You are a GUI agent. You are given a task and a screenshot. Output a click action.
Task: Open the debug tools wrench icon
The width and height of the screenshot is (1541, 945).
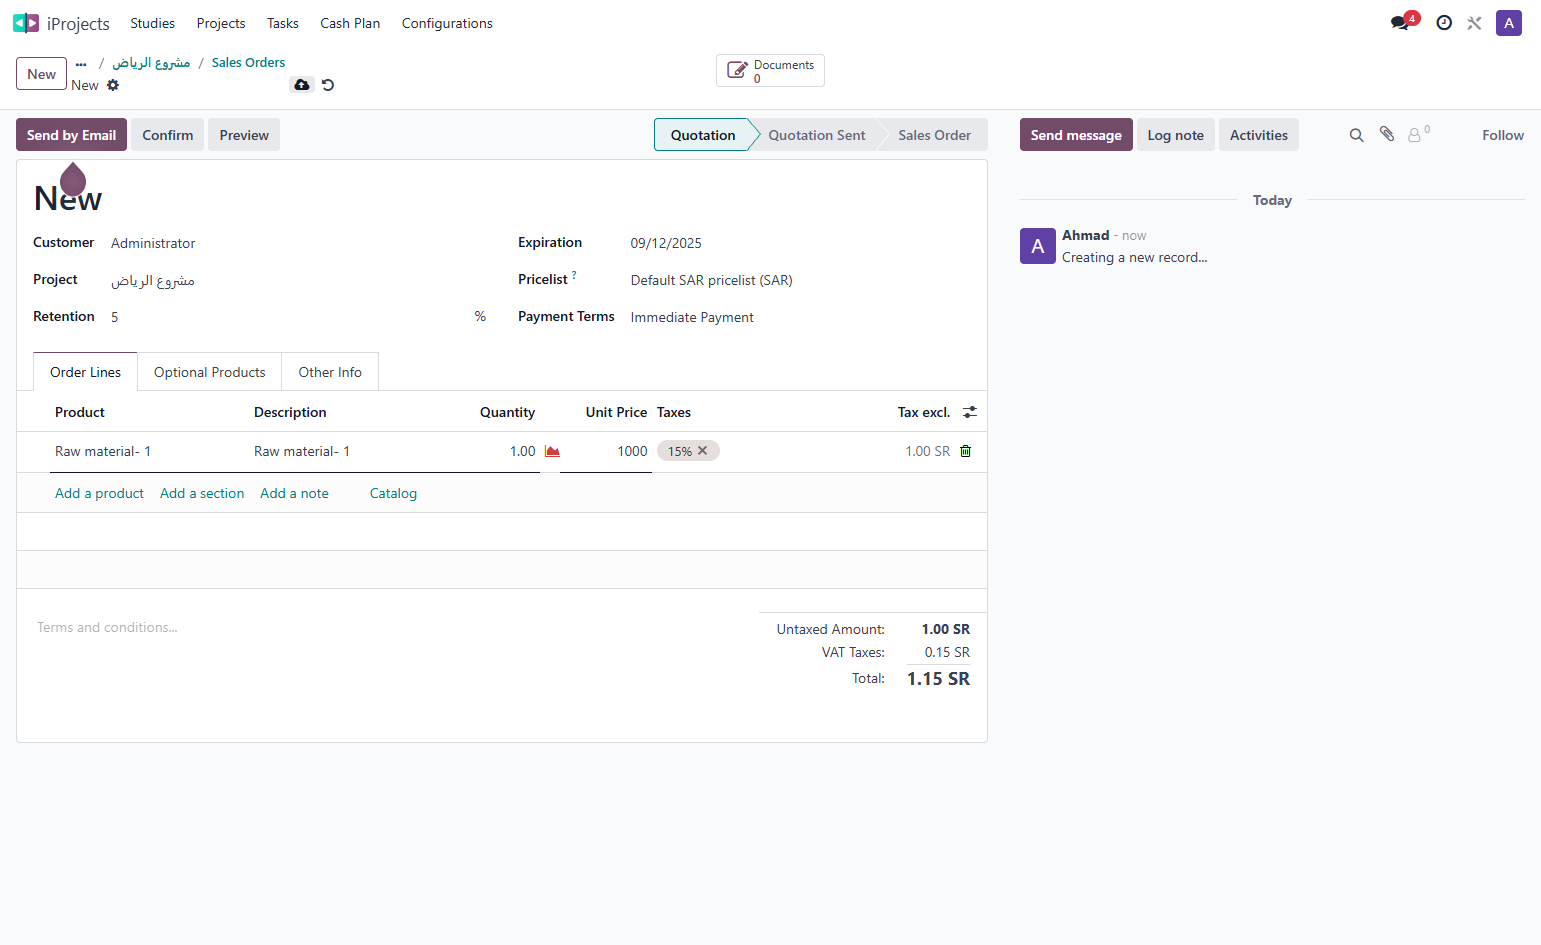click(1474, 23)
